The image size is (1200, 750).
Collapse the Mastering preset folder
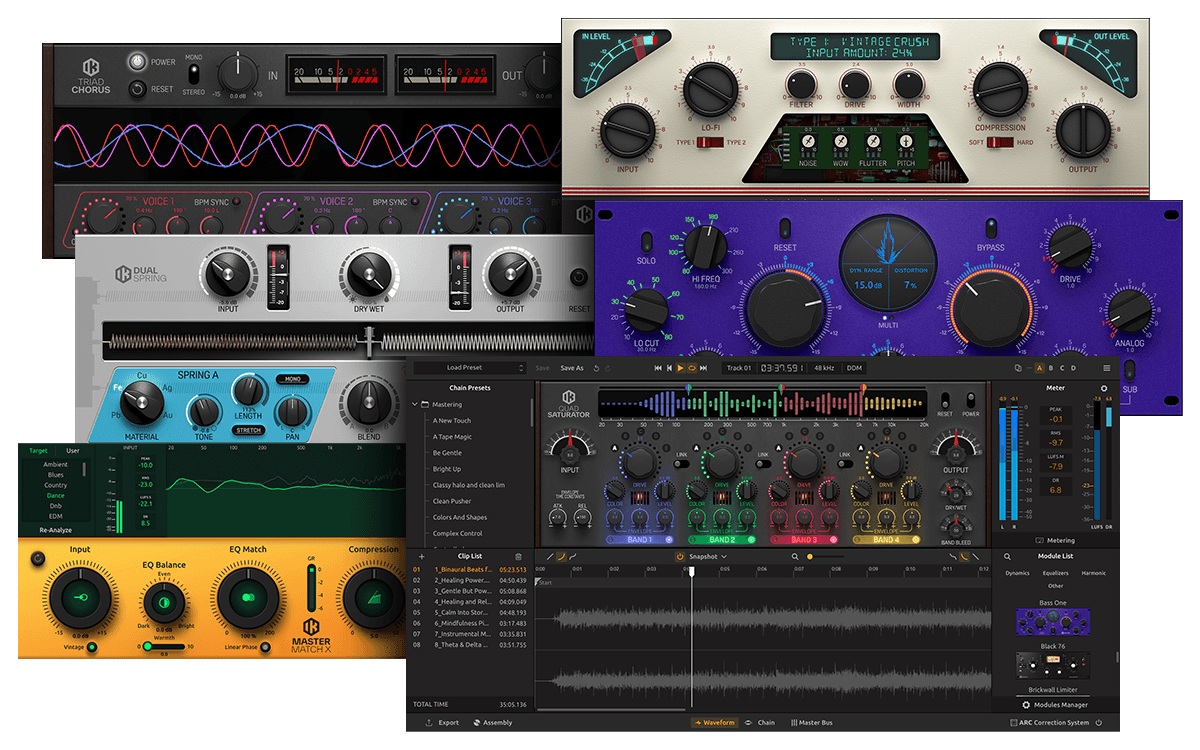(414, 405)
